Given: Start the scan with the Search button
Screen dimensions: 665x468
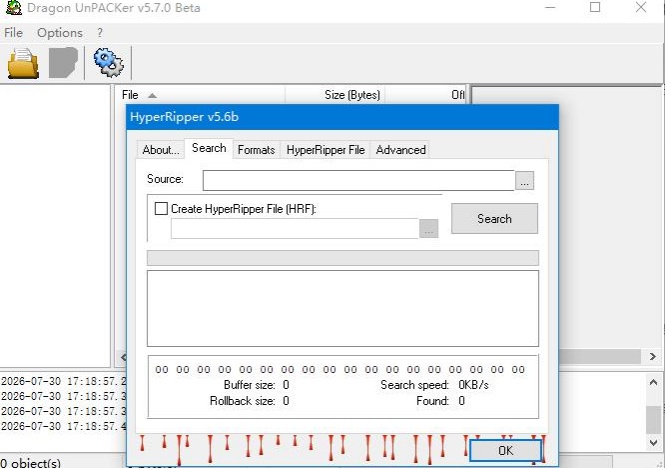Looking at the screenshot, I should click(x=494, y=219).
